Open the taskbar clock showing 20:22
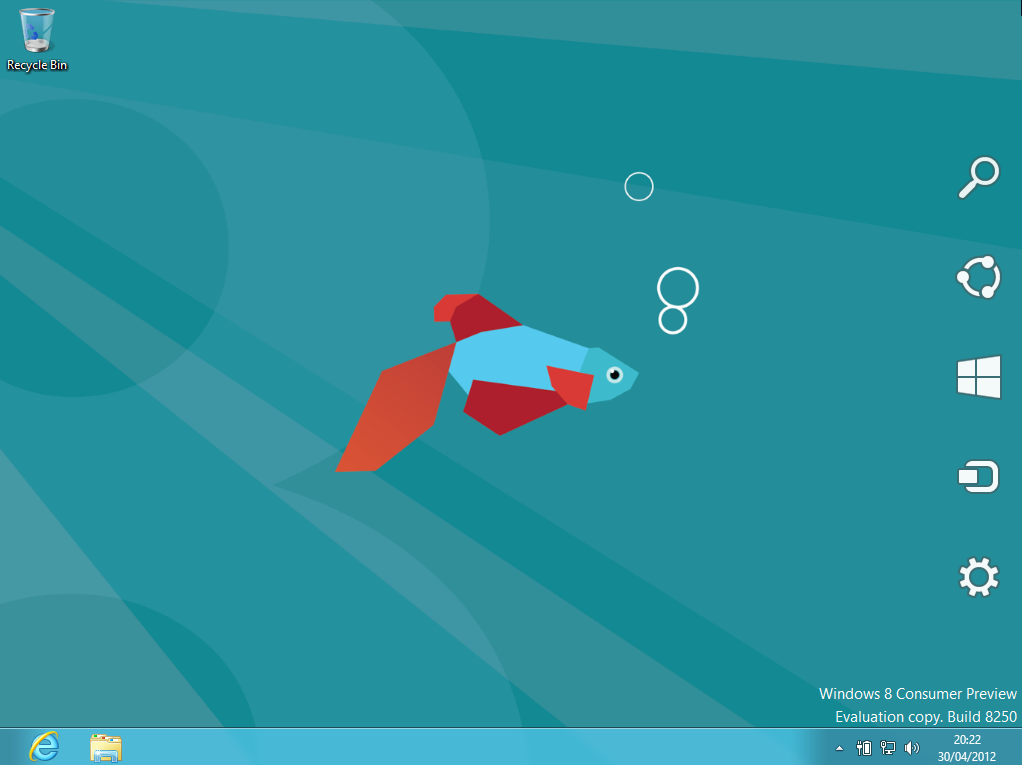The width and height of the screenshot is (1022, 765). (x=967, y=747)
